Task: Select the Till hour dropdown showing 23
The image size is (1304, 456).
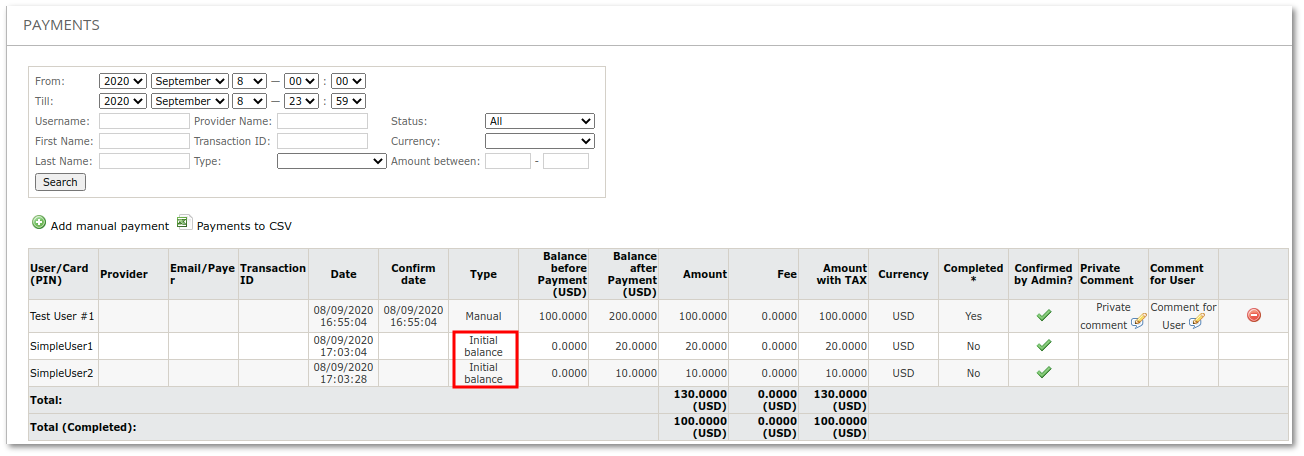Action: (300, 101)
